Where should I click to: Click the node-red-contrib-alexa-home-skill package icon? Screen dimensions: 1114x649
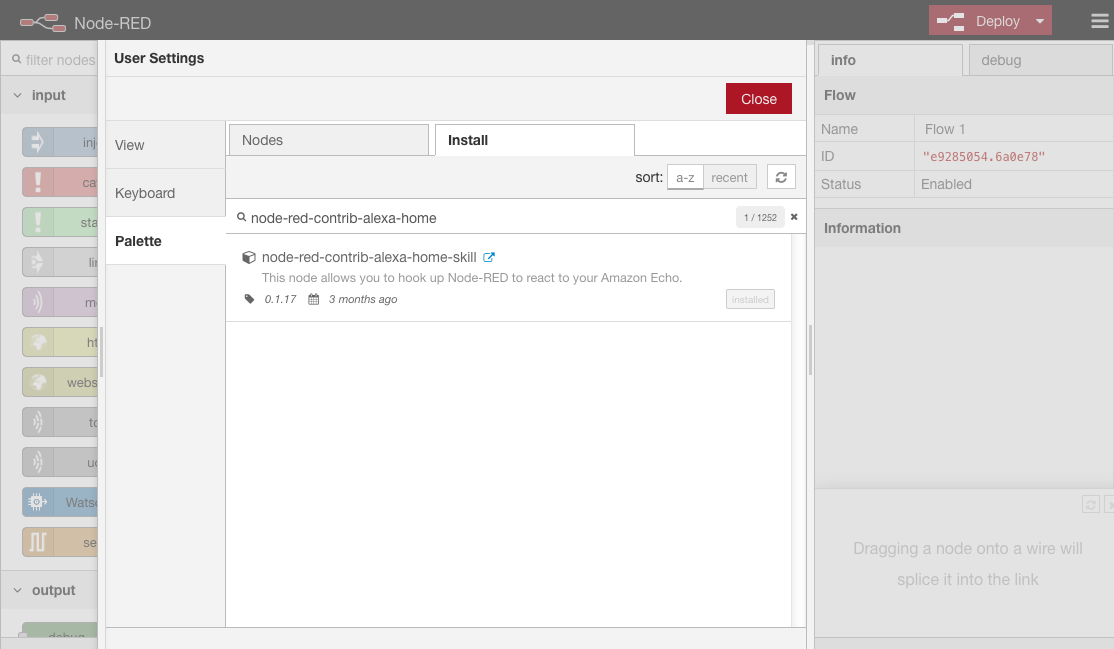click(249, 257)
